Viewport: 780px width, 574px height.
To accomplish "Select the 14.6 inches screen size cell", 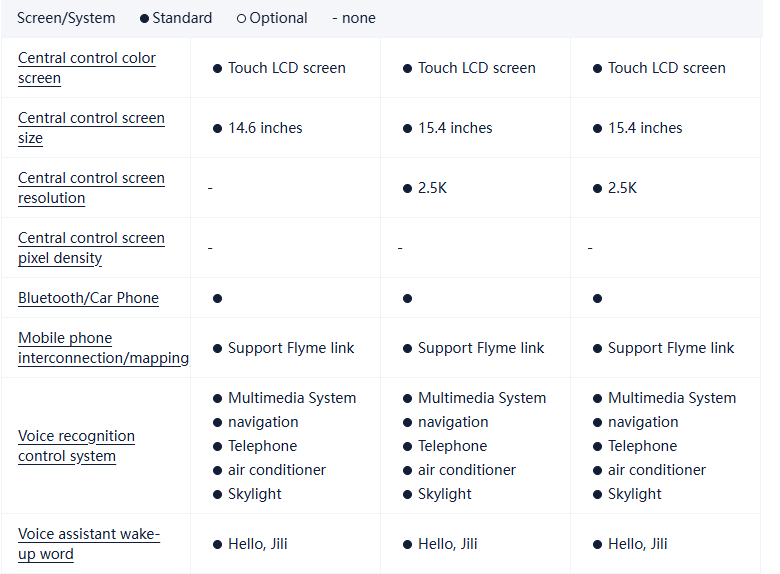I will click(265, 128).
